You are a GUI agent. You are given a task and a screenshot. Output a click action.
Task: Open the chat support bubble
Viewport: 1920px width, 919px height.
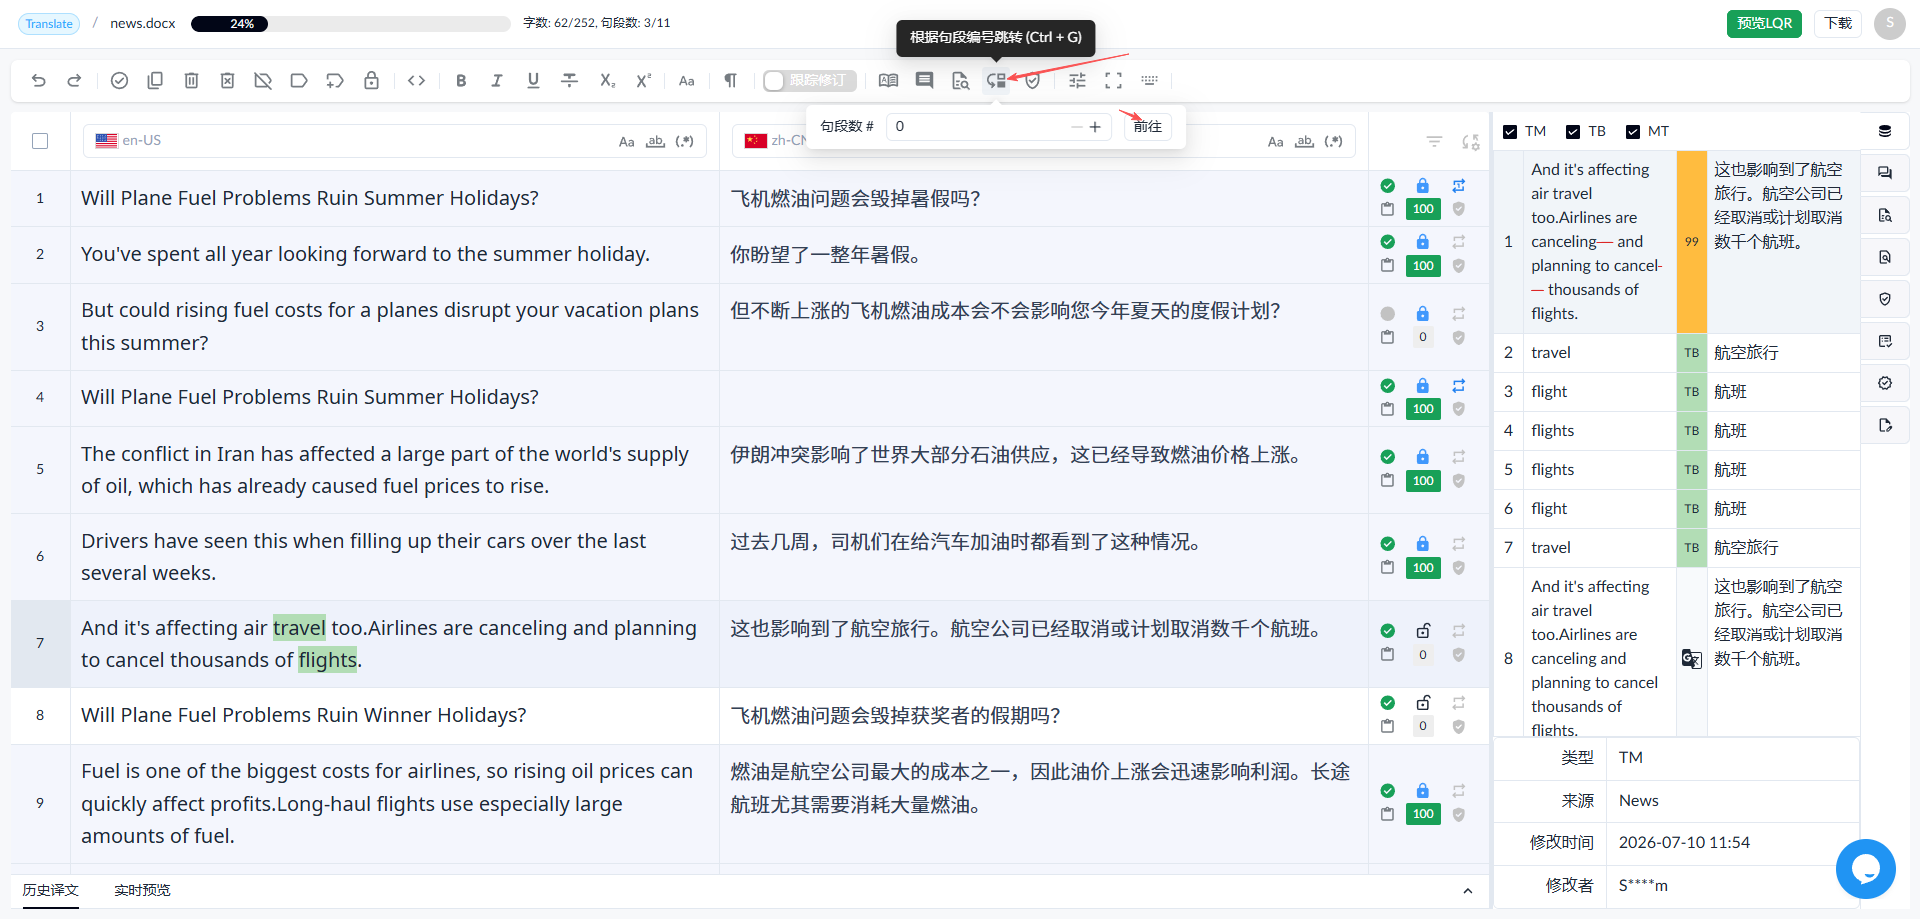tap(1865, 869)
